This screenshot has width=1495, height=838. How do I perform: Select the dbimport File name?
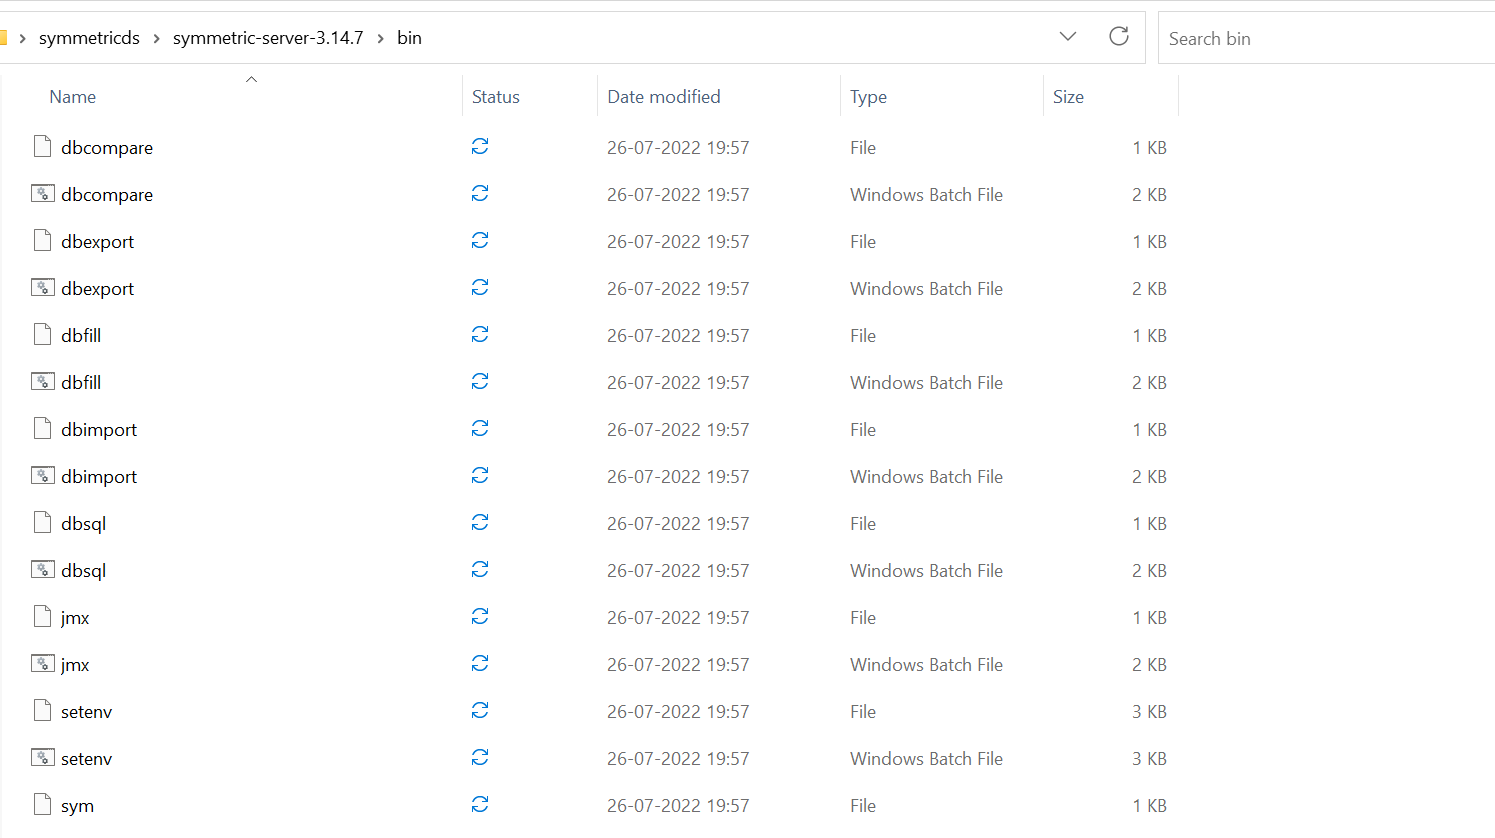point(99,430)
